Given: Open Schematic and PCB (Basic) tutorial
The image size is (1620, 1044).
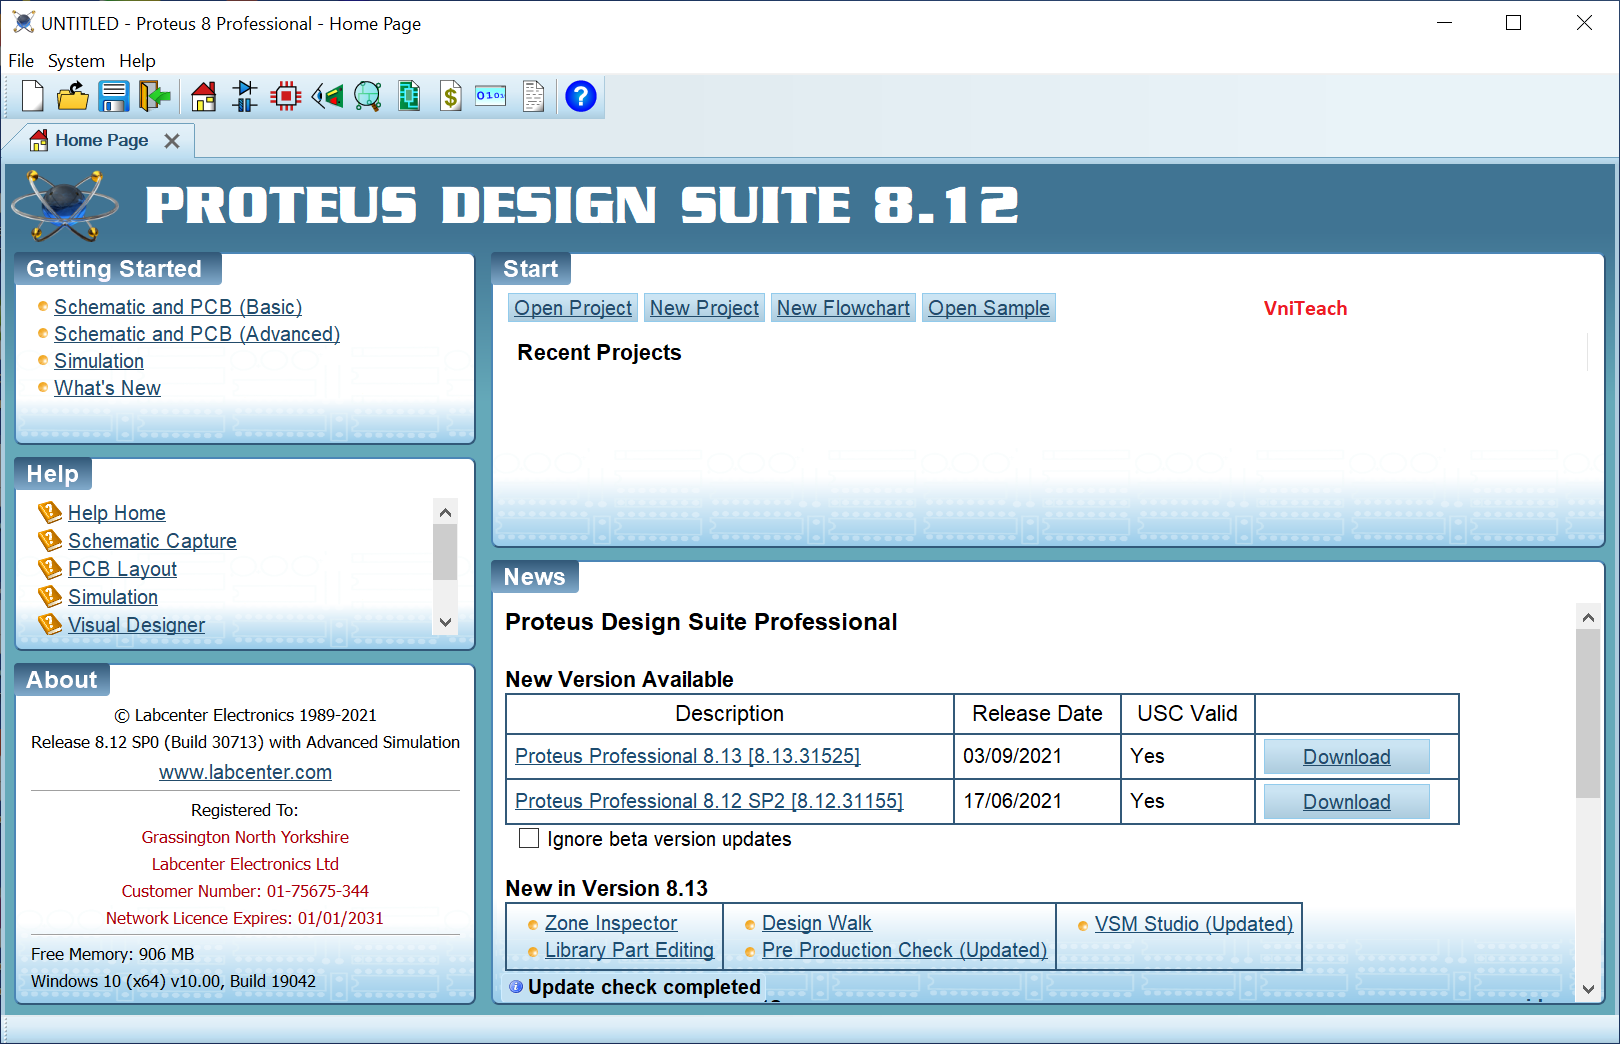Looking at the screenshot, I should [178, 307].
